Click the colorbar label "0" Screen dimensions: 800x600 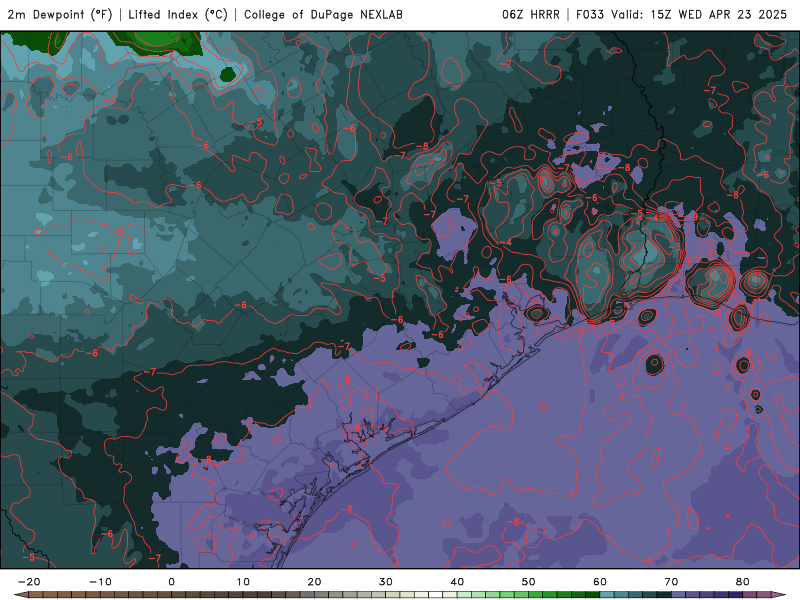(171, 582)
